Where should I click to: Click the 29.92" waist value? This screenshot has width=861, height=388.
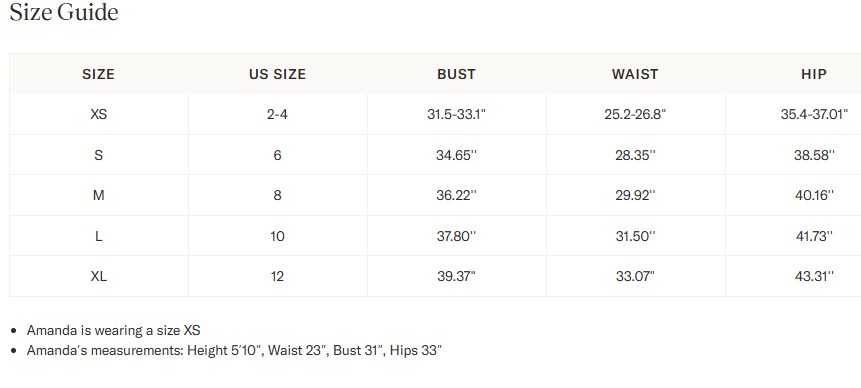pyautogui.click(x=635, y=195)
